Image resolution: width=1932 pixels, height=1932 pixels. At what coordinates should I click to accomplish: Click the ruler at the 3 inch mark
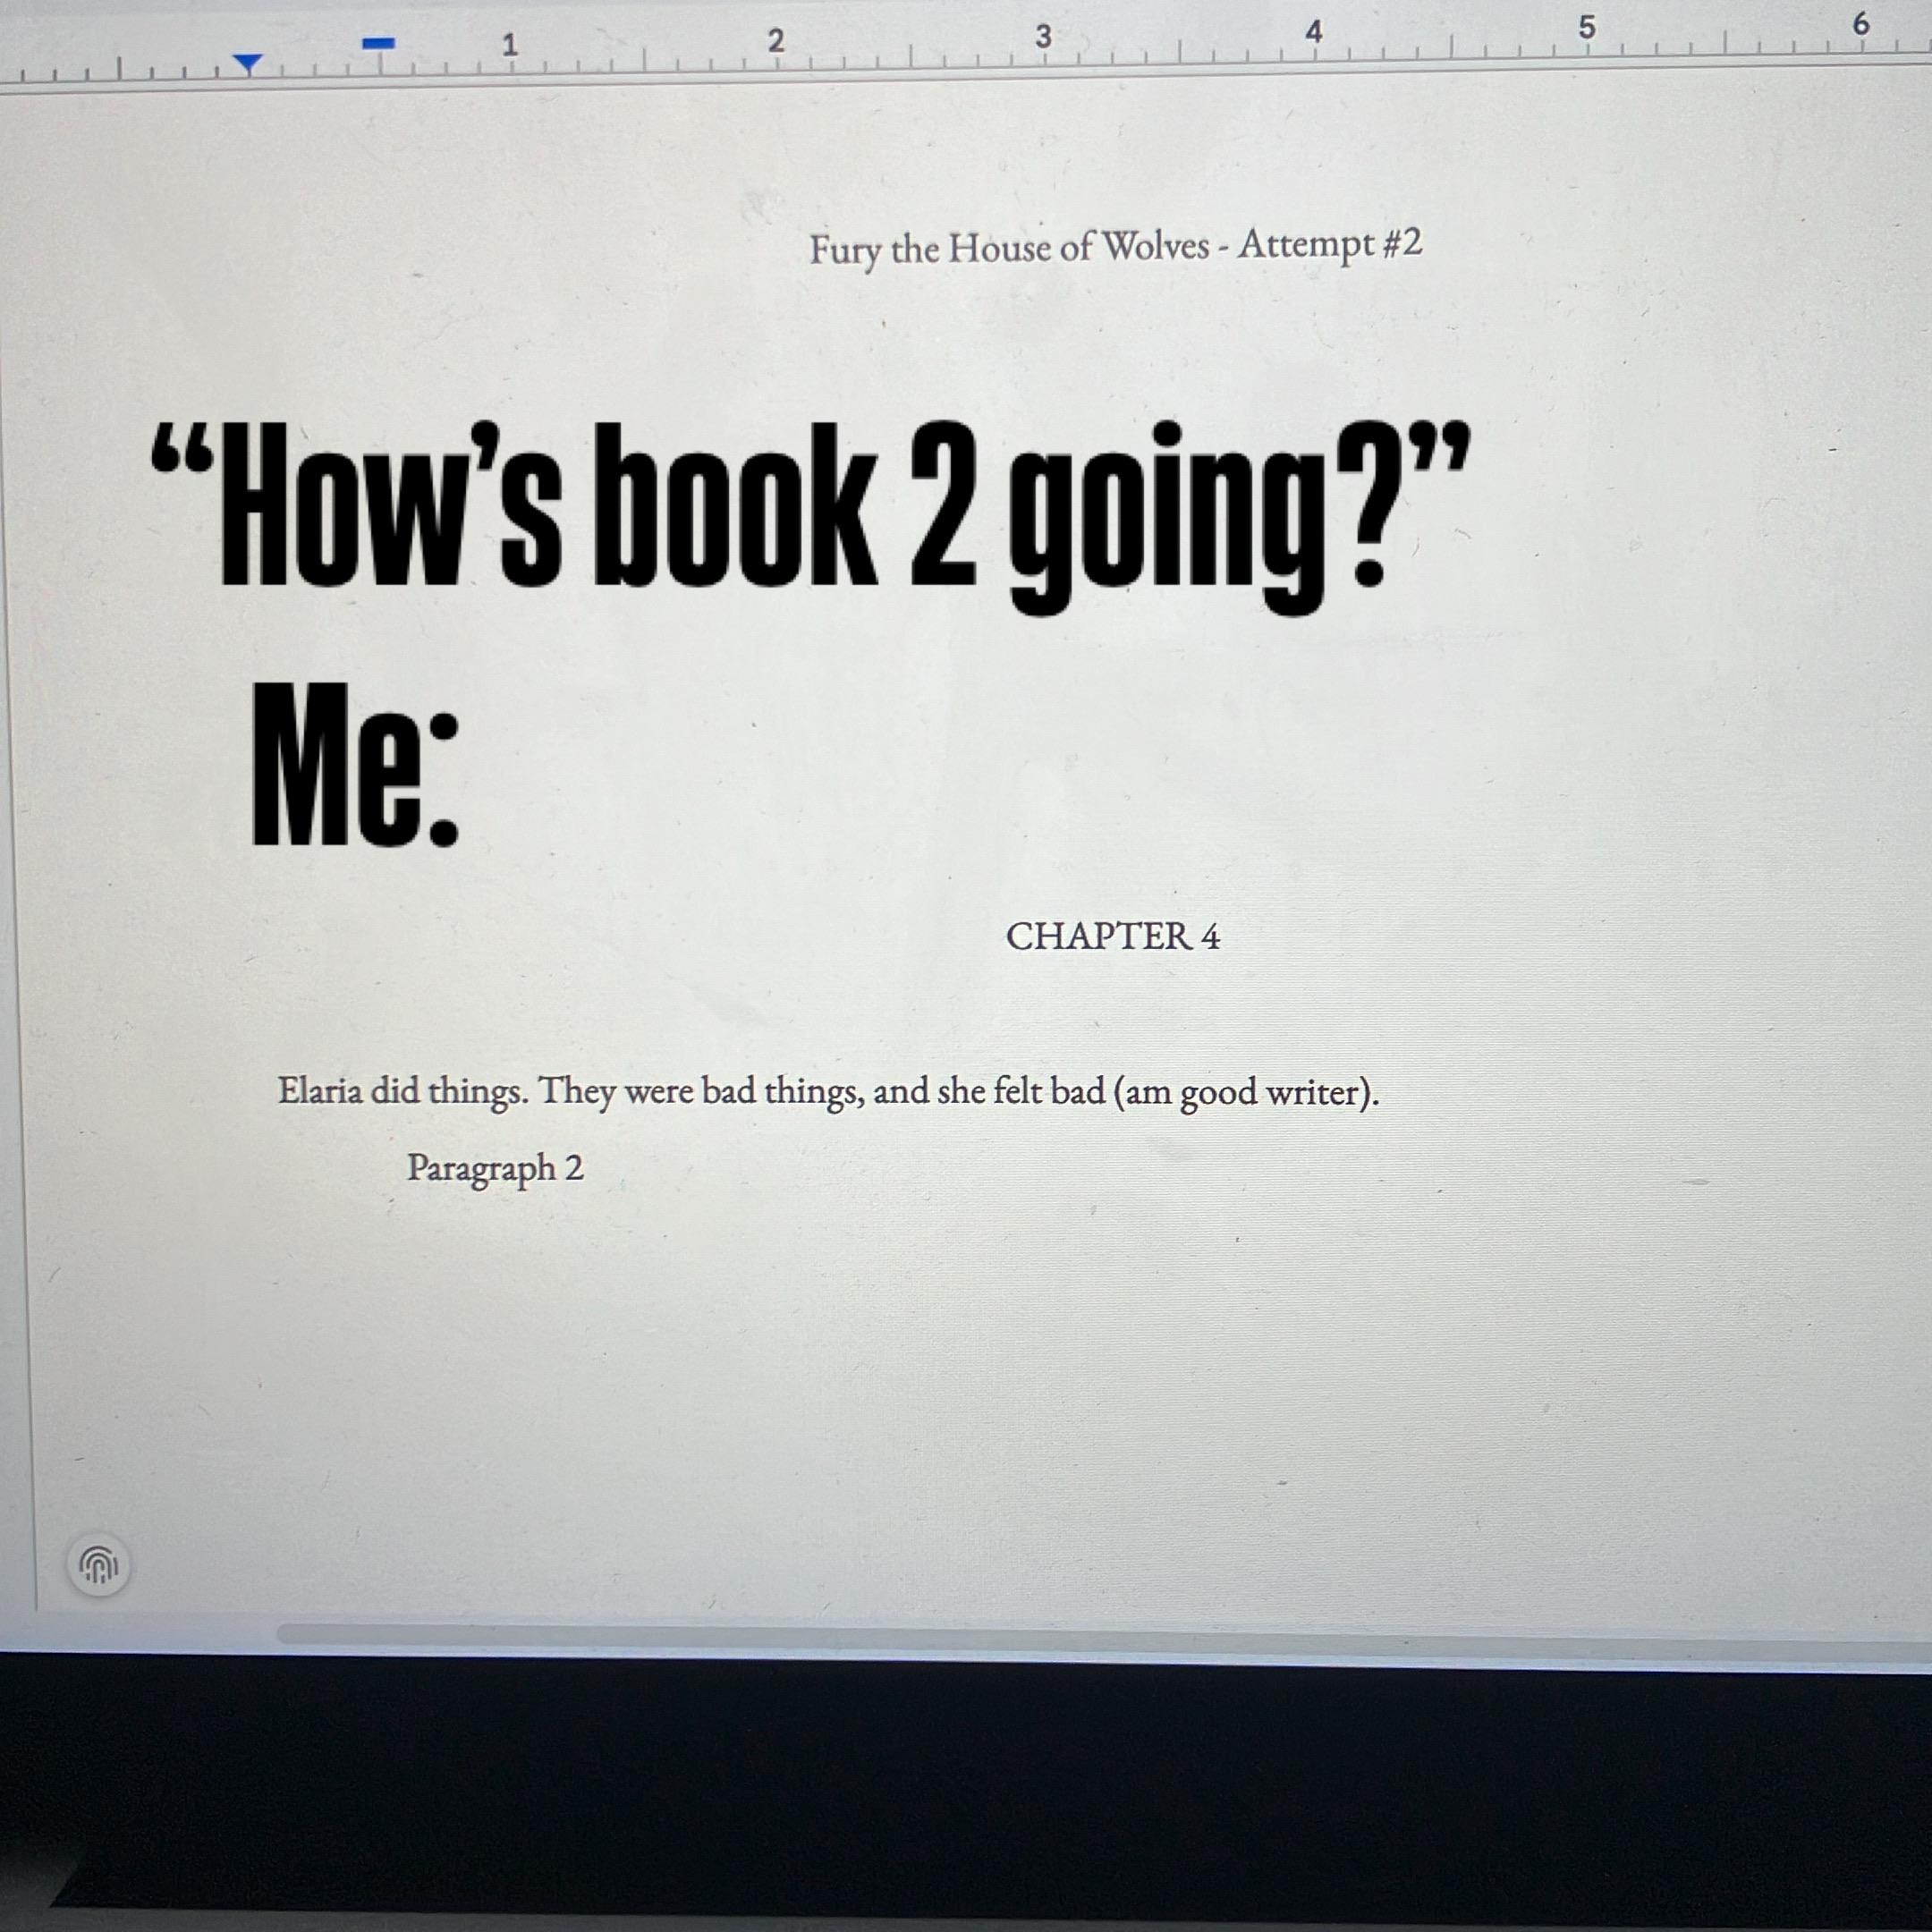tap(1043, 37)
